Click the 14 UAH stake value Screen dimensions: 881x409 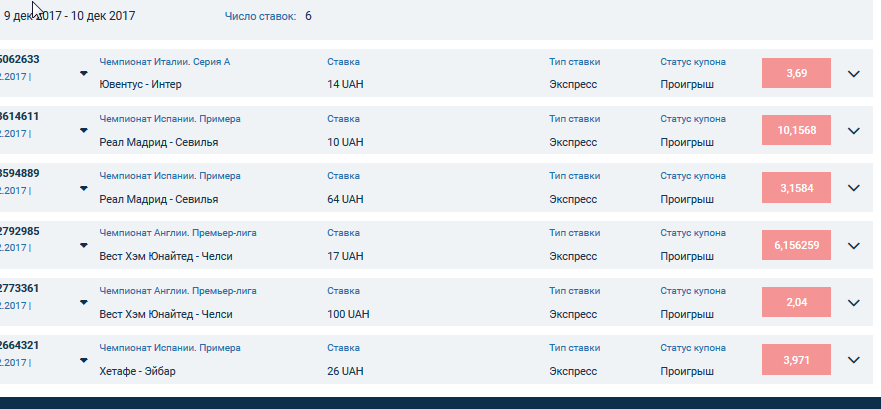coord(345,84)
